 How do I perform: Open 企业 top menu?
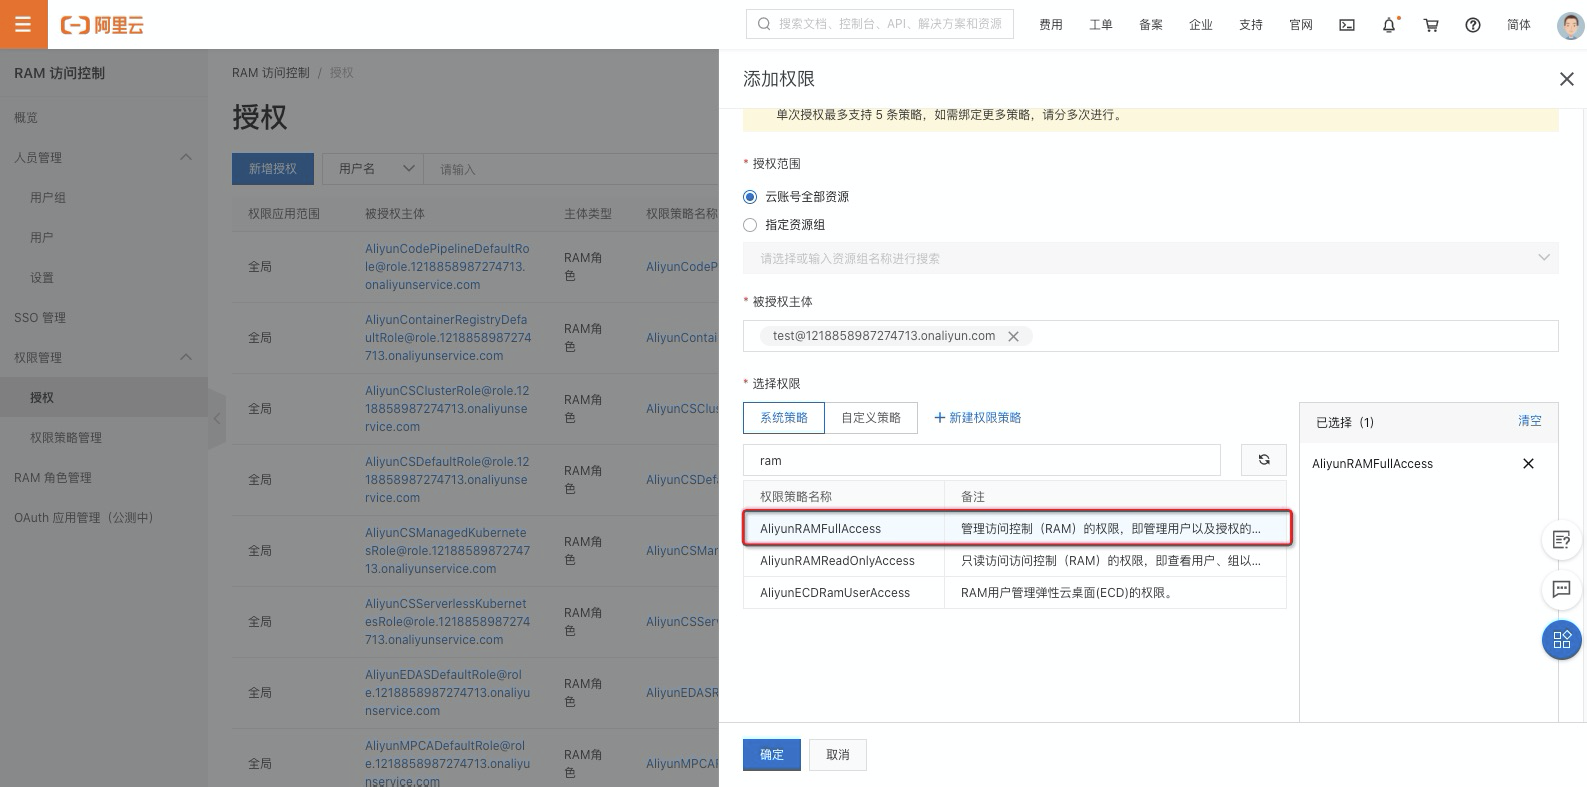[x=1201, y=25]
